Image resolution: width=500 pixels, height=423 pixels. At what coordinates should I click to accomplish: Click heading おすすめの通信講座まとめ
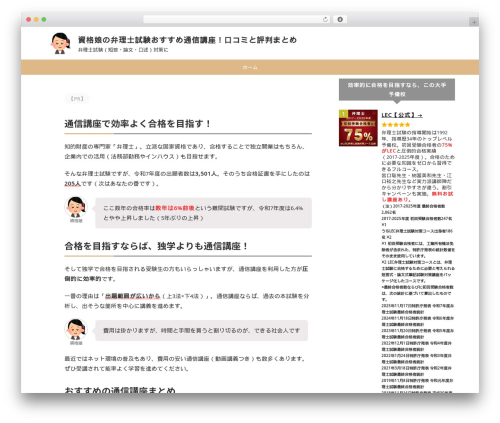(120, 389)
